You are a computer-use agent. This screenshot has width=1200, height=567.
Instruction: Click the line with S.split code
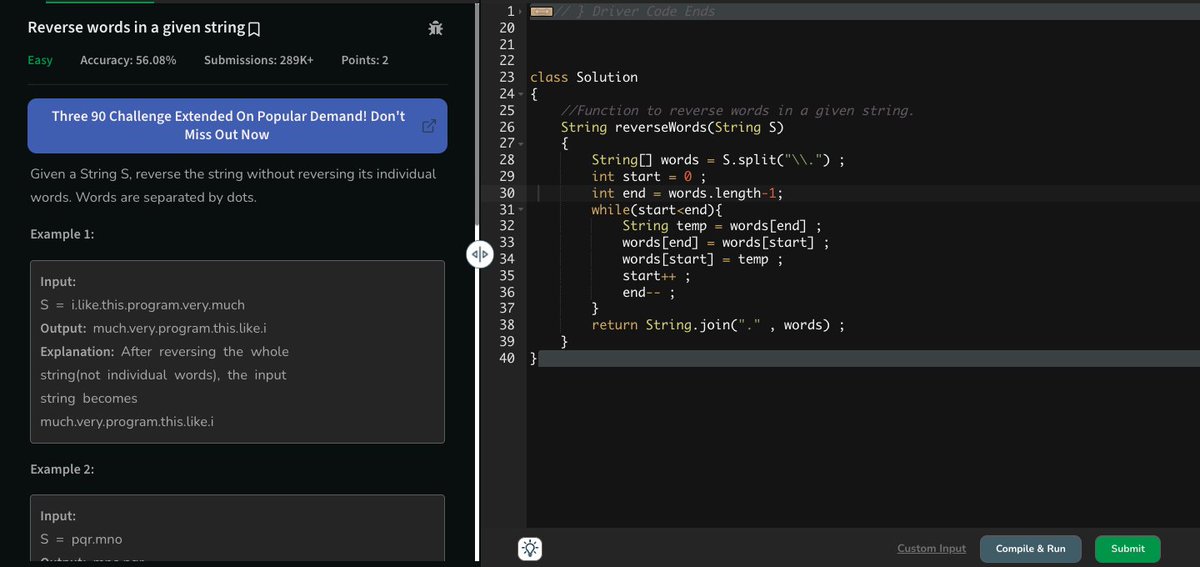pyautogui.click(x=720, y=160)
